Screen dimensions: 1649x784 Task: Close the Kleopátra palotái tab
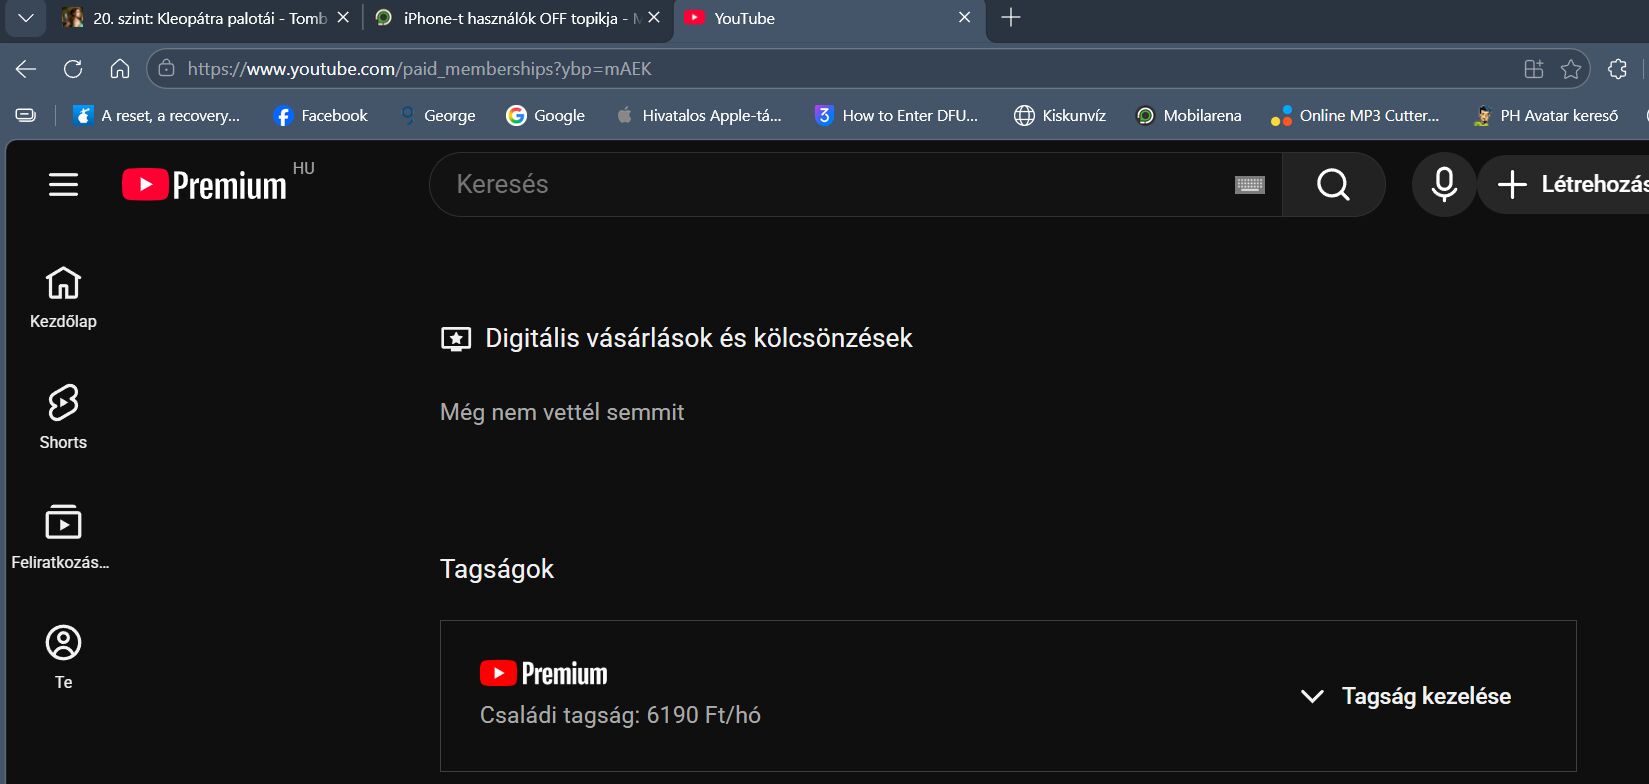[x=343, y=18]
